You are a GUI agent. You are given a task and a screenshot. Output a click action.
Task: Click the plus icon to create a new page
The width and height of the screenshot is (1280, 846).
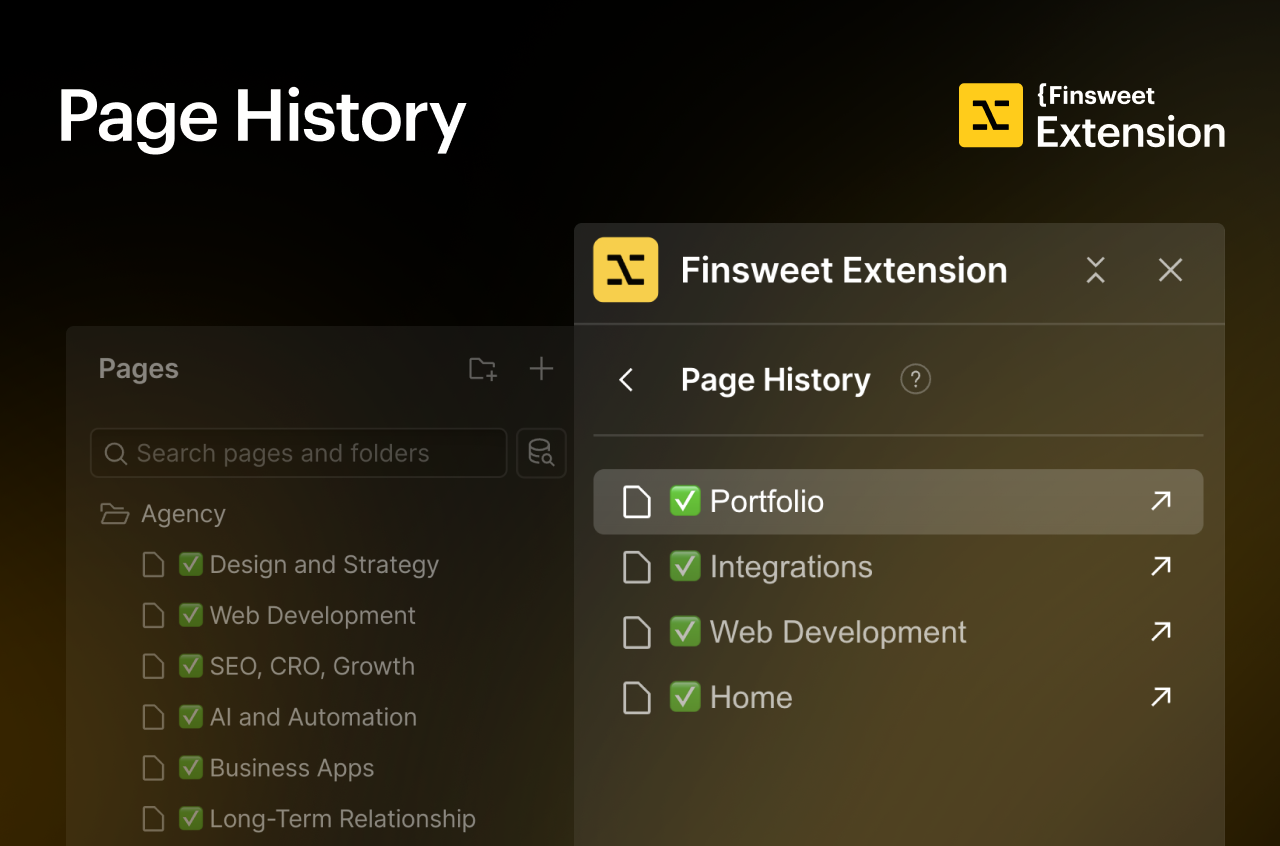coord(541,368)
